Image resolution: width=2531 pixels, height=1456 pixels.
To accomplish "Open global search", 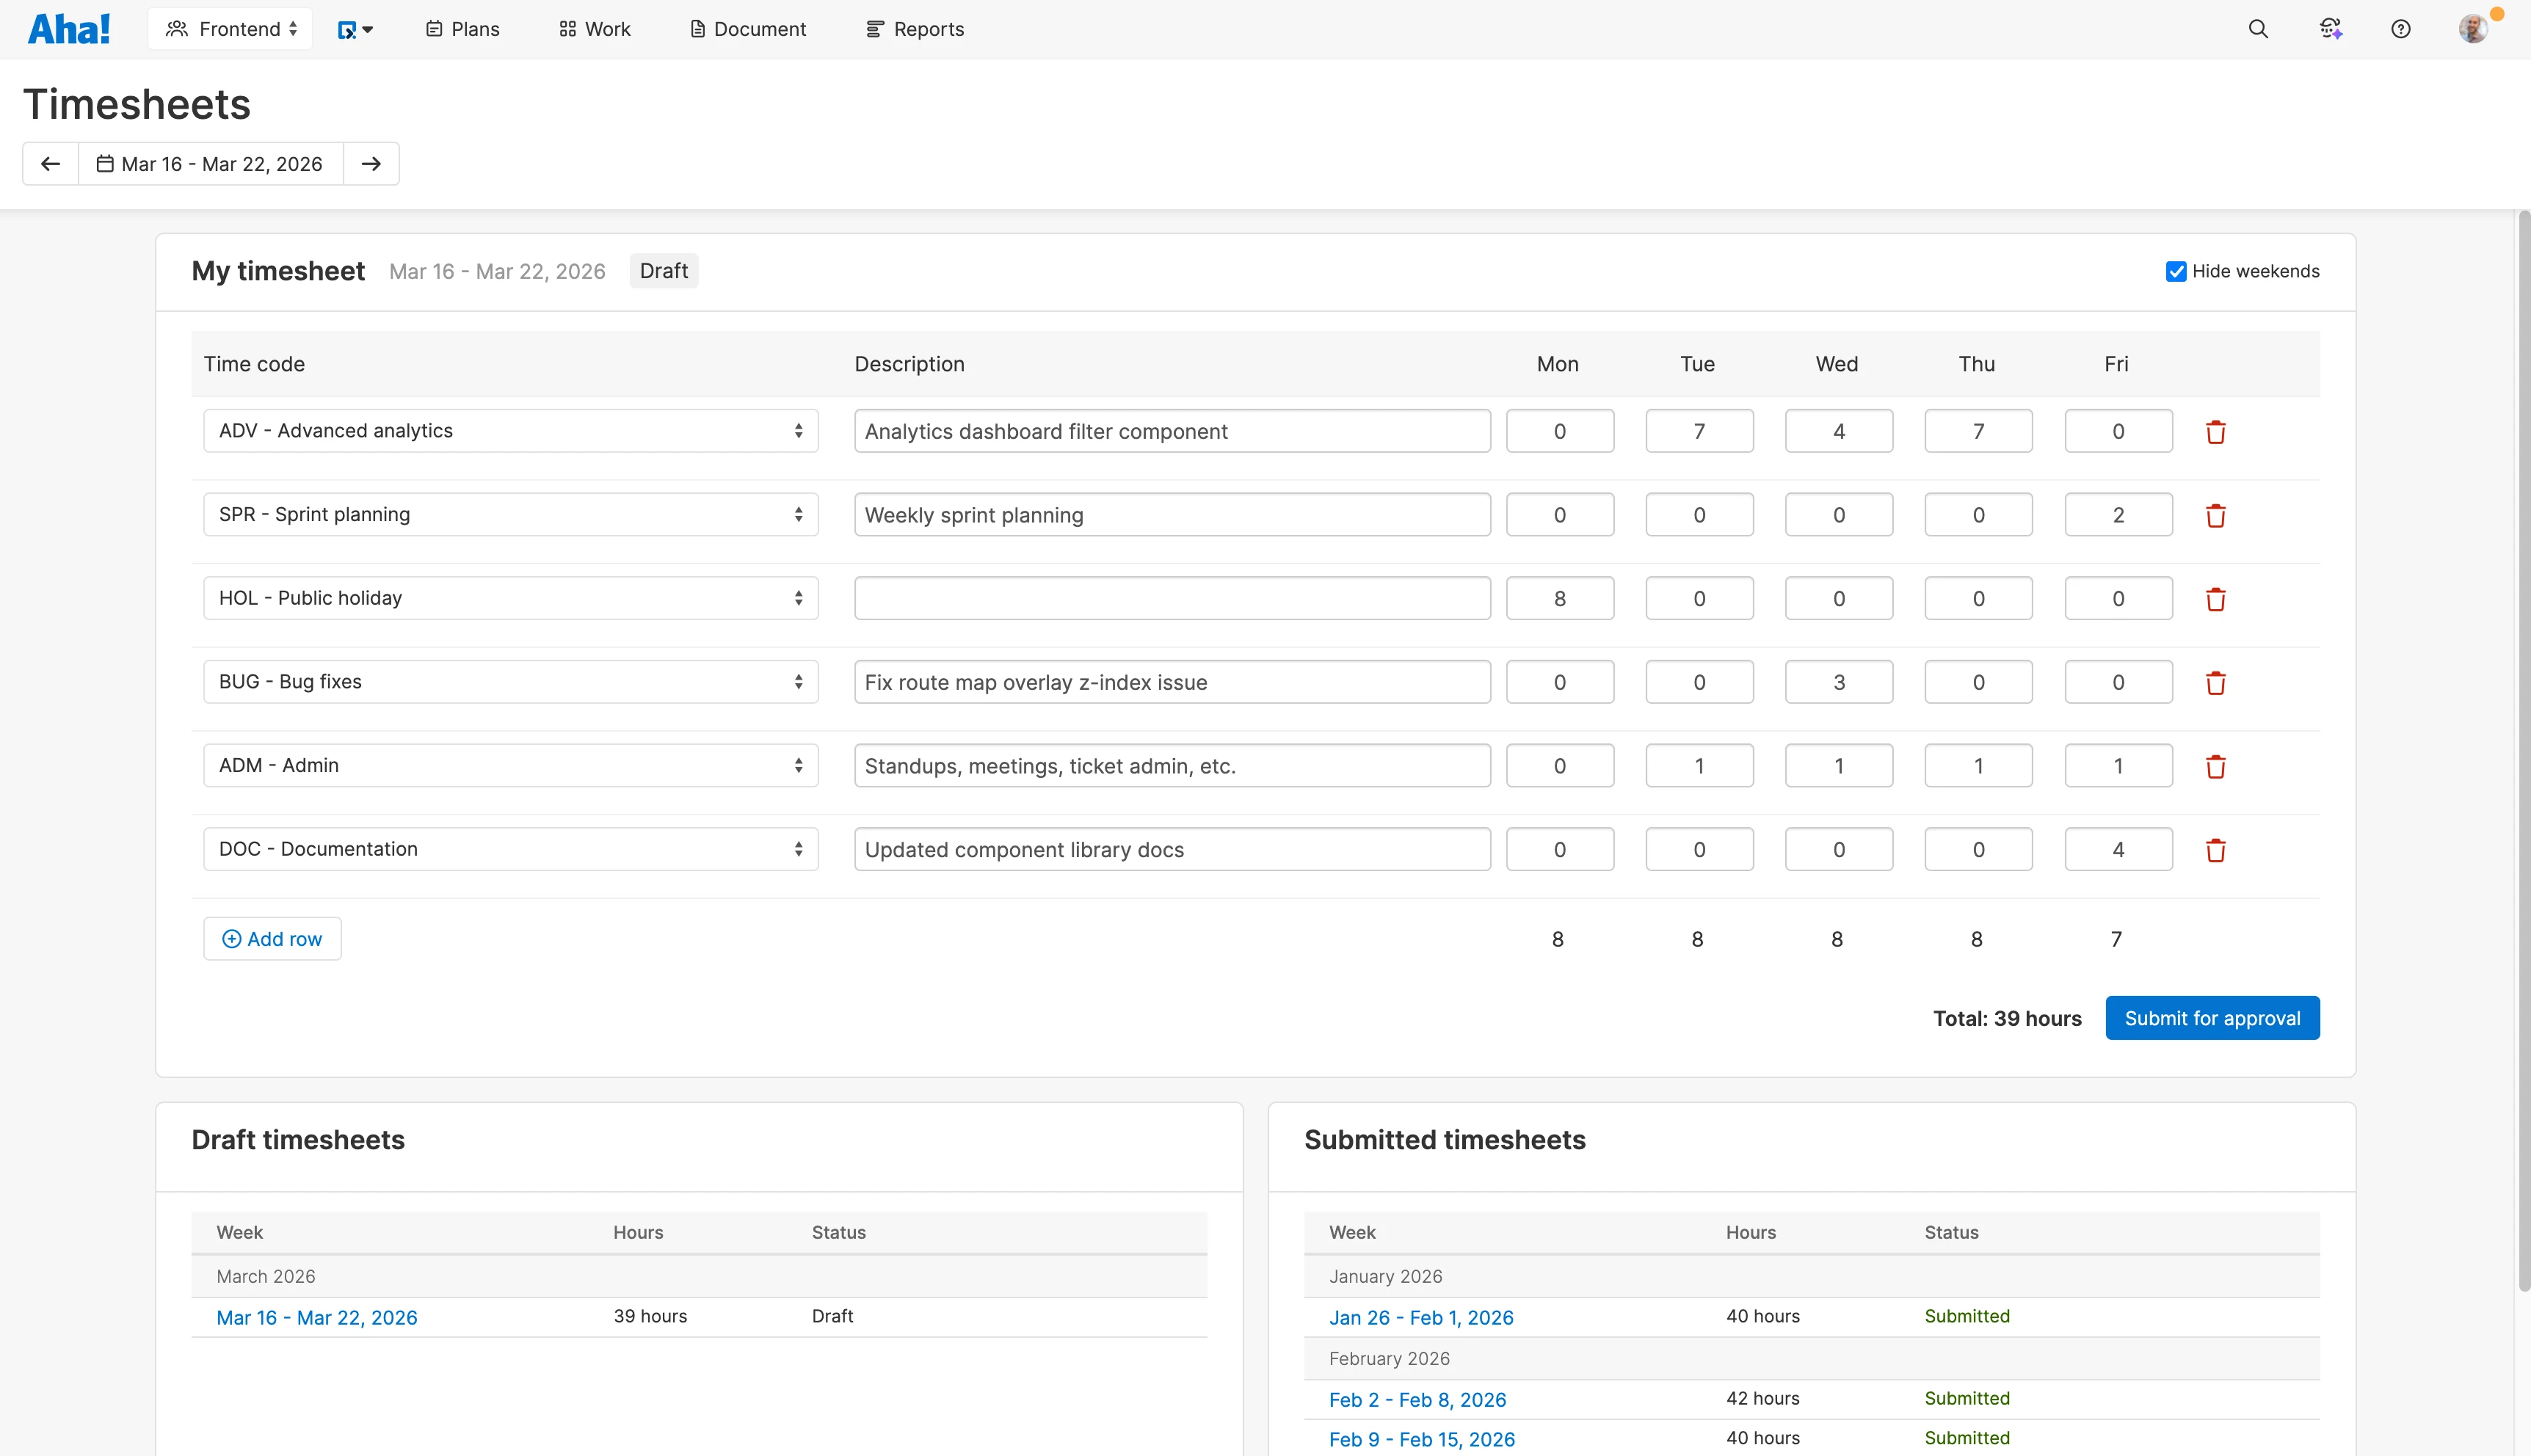I will [2258, 28].
